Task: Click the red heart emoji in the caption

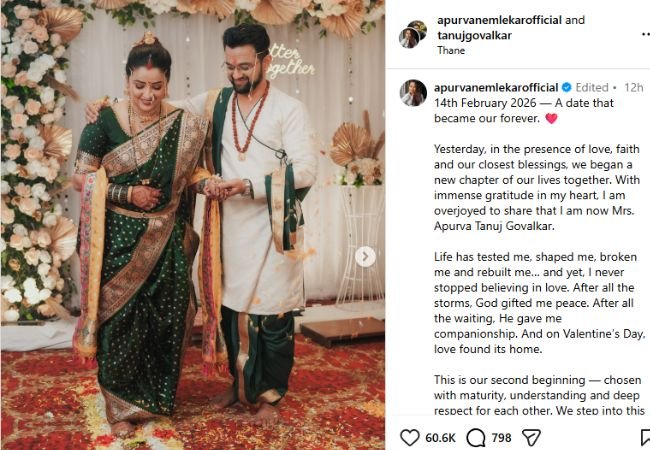Action: coord(551,119)
